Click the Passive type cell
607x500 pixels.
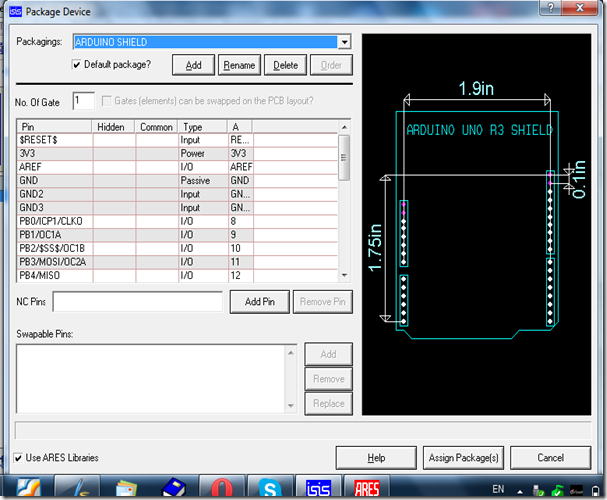pos(203,181)
